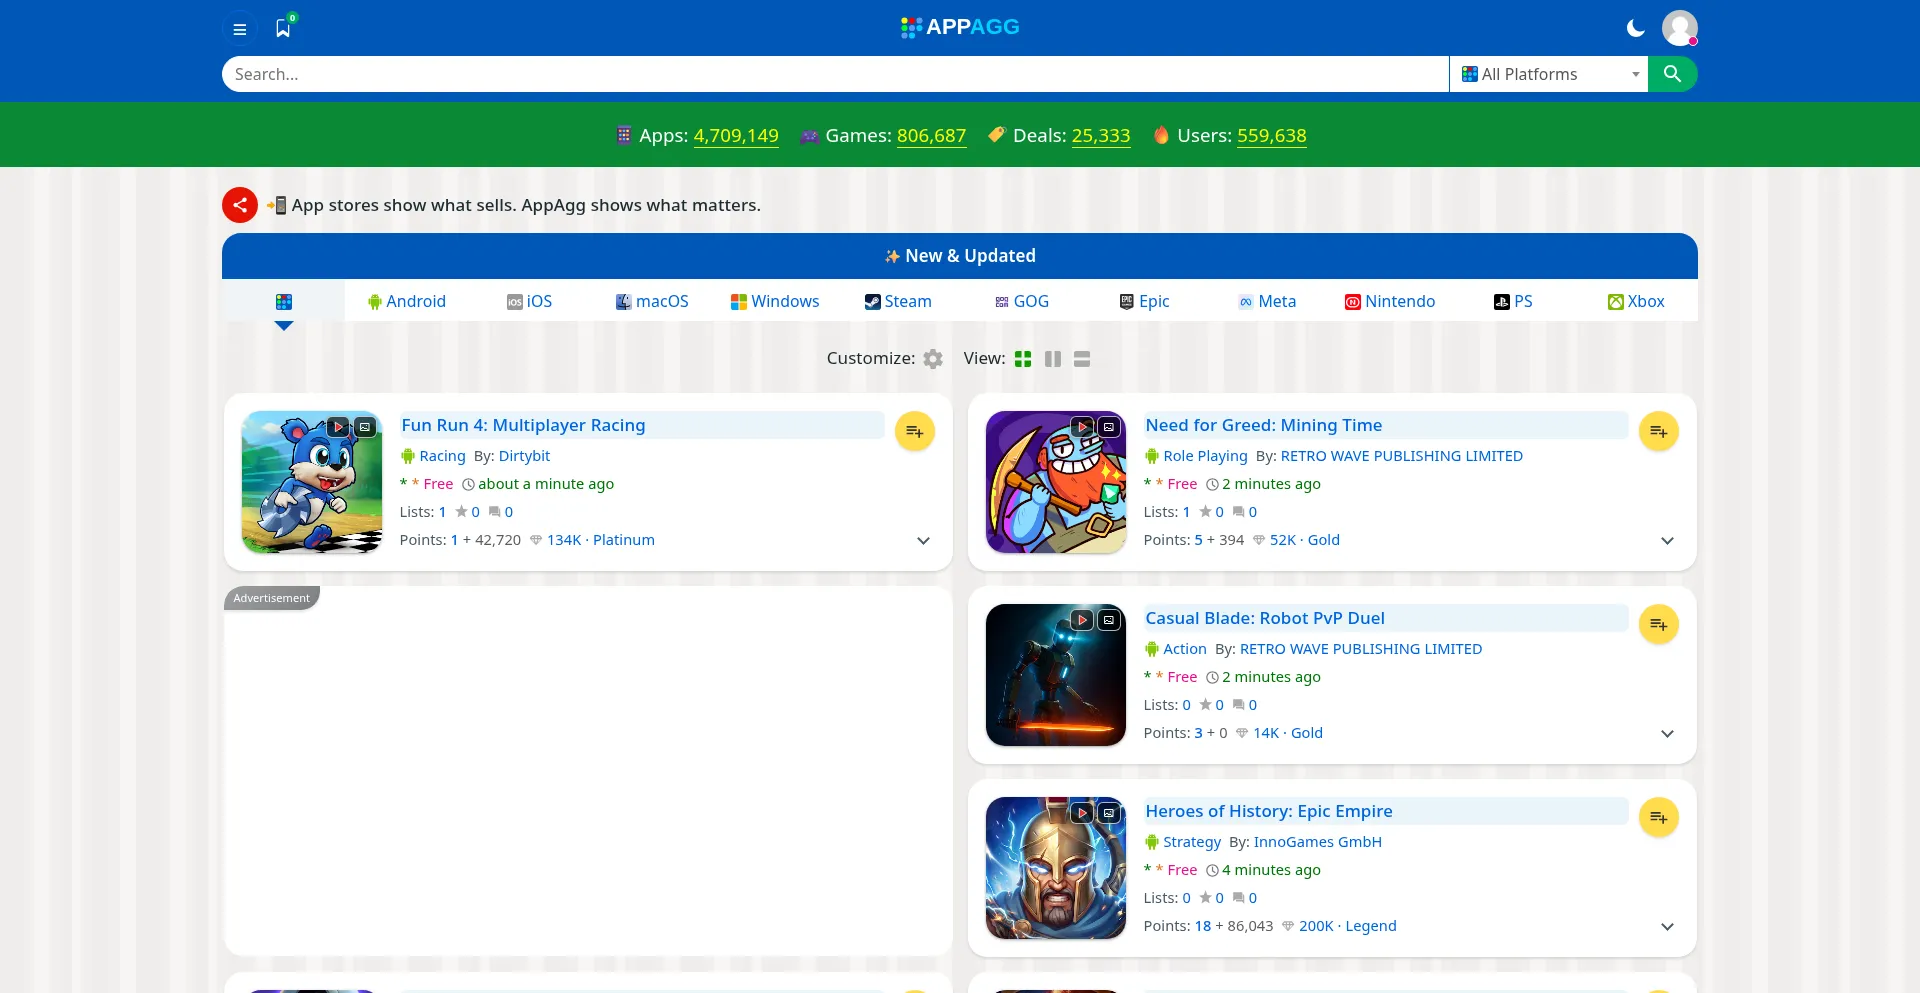Viewport: 1920px width, 993px height.
Task: Open the Customize gear settings
Action: click(933, 359)
